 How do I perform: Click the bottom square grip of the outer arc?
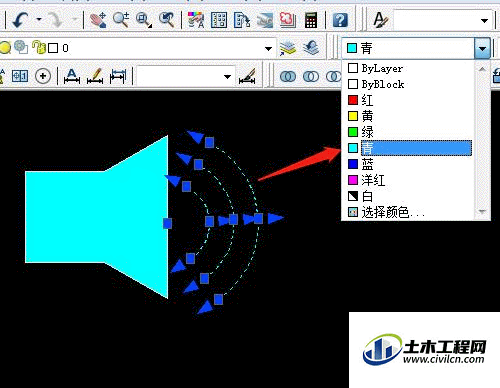point(218,299)
